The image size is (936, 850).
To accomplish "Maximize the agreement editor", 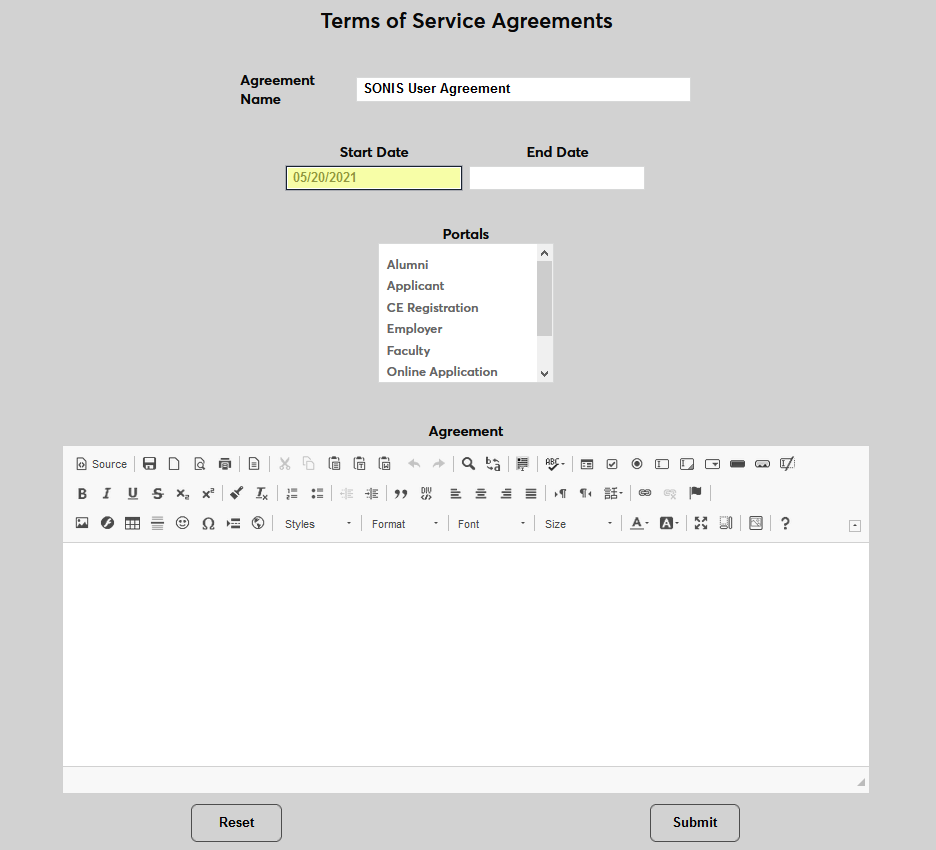I will coord(700,522).
